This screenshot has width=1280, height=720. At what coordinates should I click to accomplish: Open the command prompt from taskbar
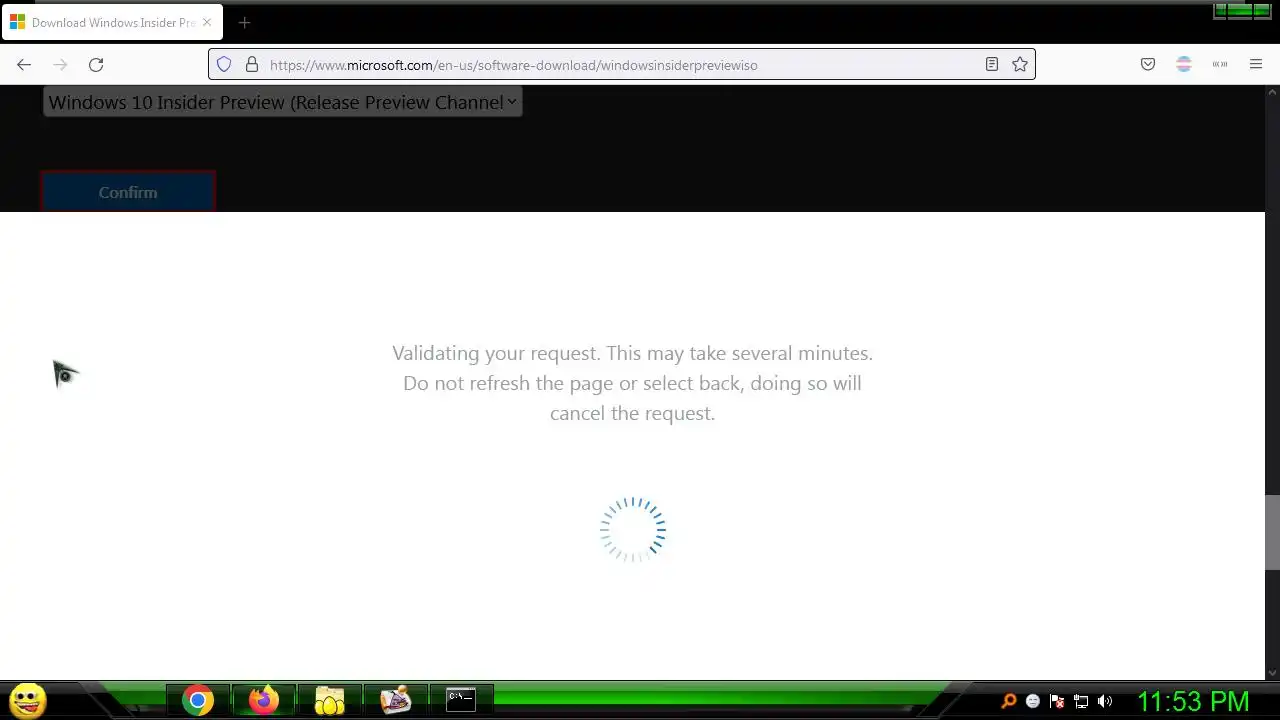tap(461, 701)
